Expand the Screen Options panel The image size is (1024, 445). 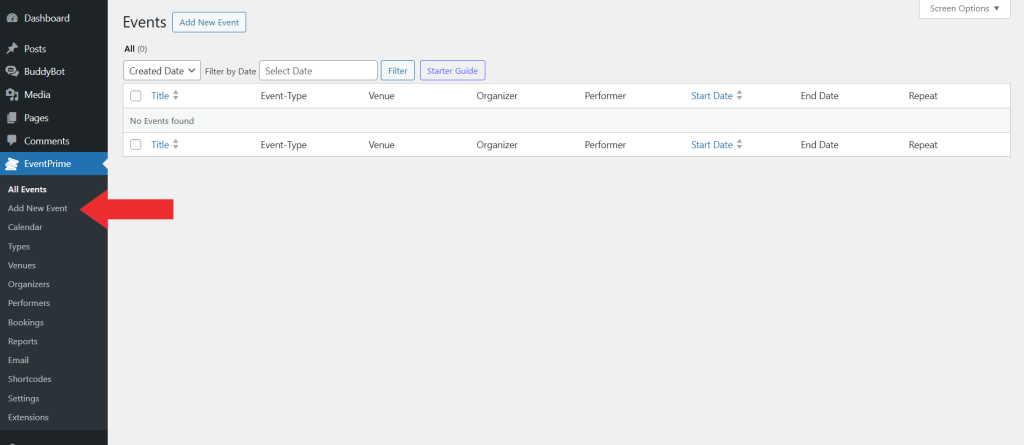[965, 8]
